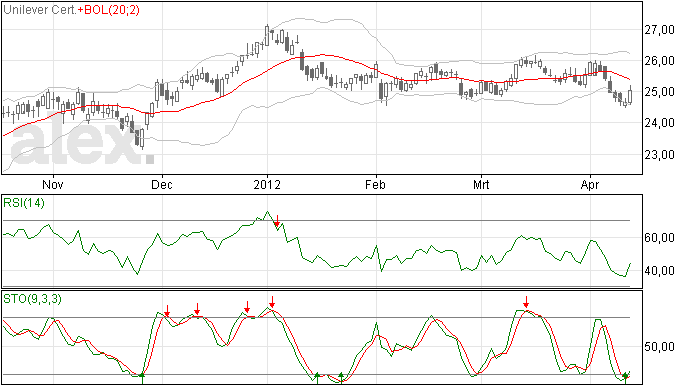Click the 50,00 stochastic axis value
Screen dimensions: 690x387
(659, 347)
